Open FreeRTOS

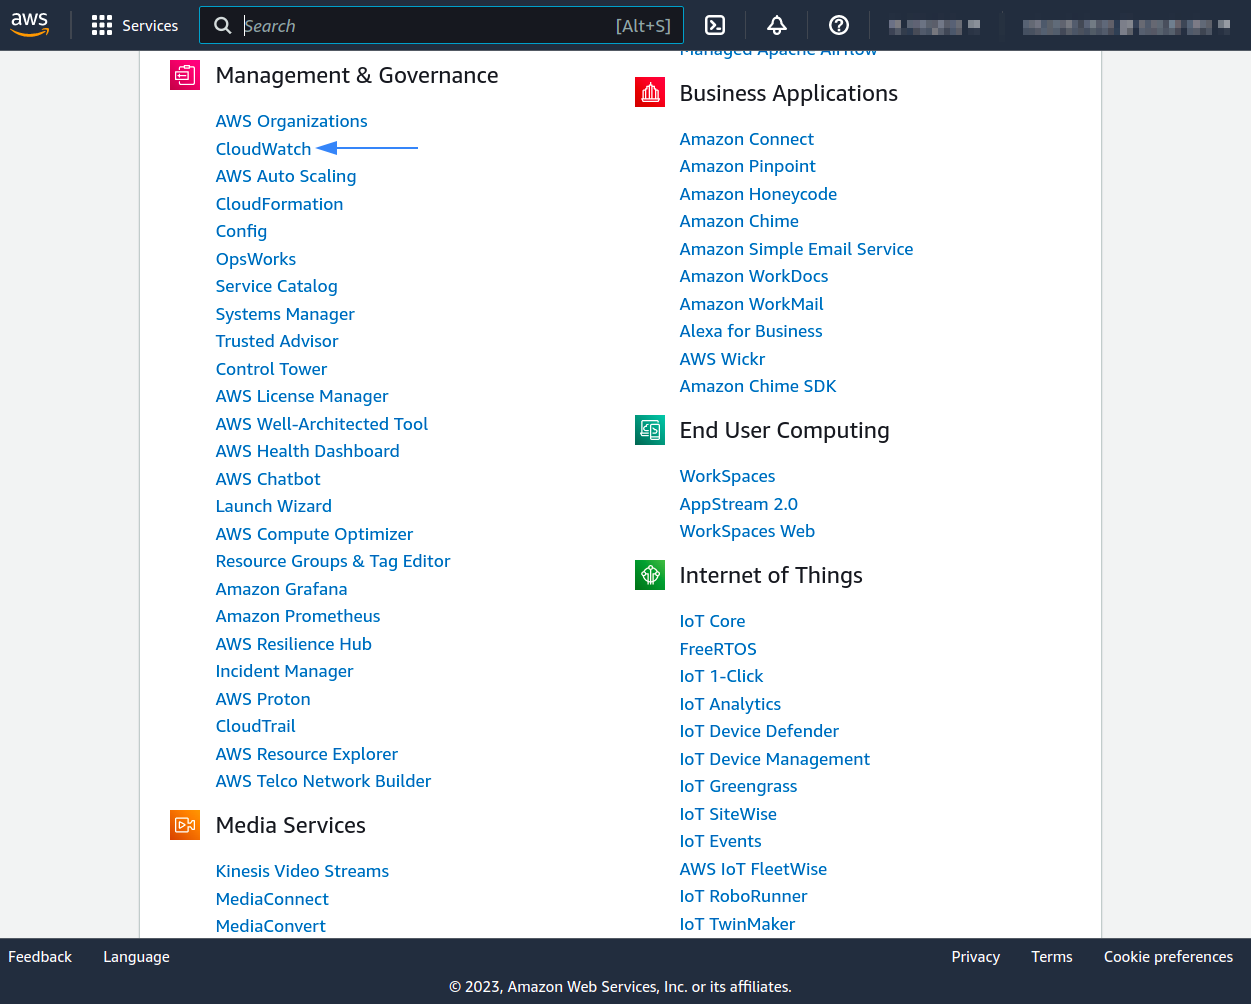(x=718, y=649)
